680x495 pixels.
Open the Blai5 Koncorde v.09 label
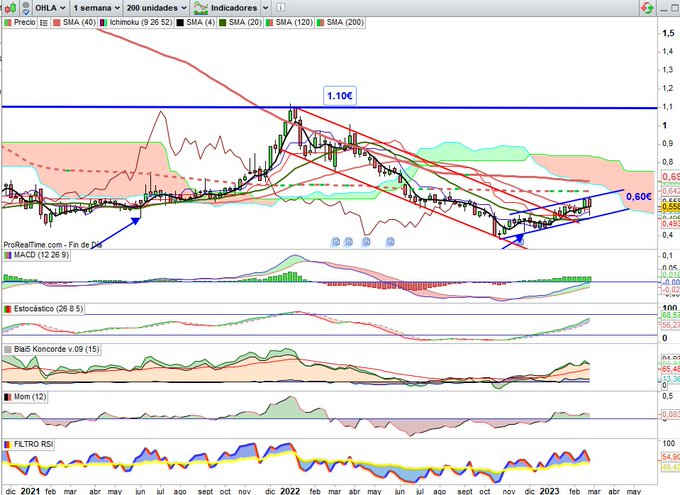tap(50, 350)
